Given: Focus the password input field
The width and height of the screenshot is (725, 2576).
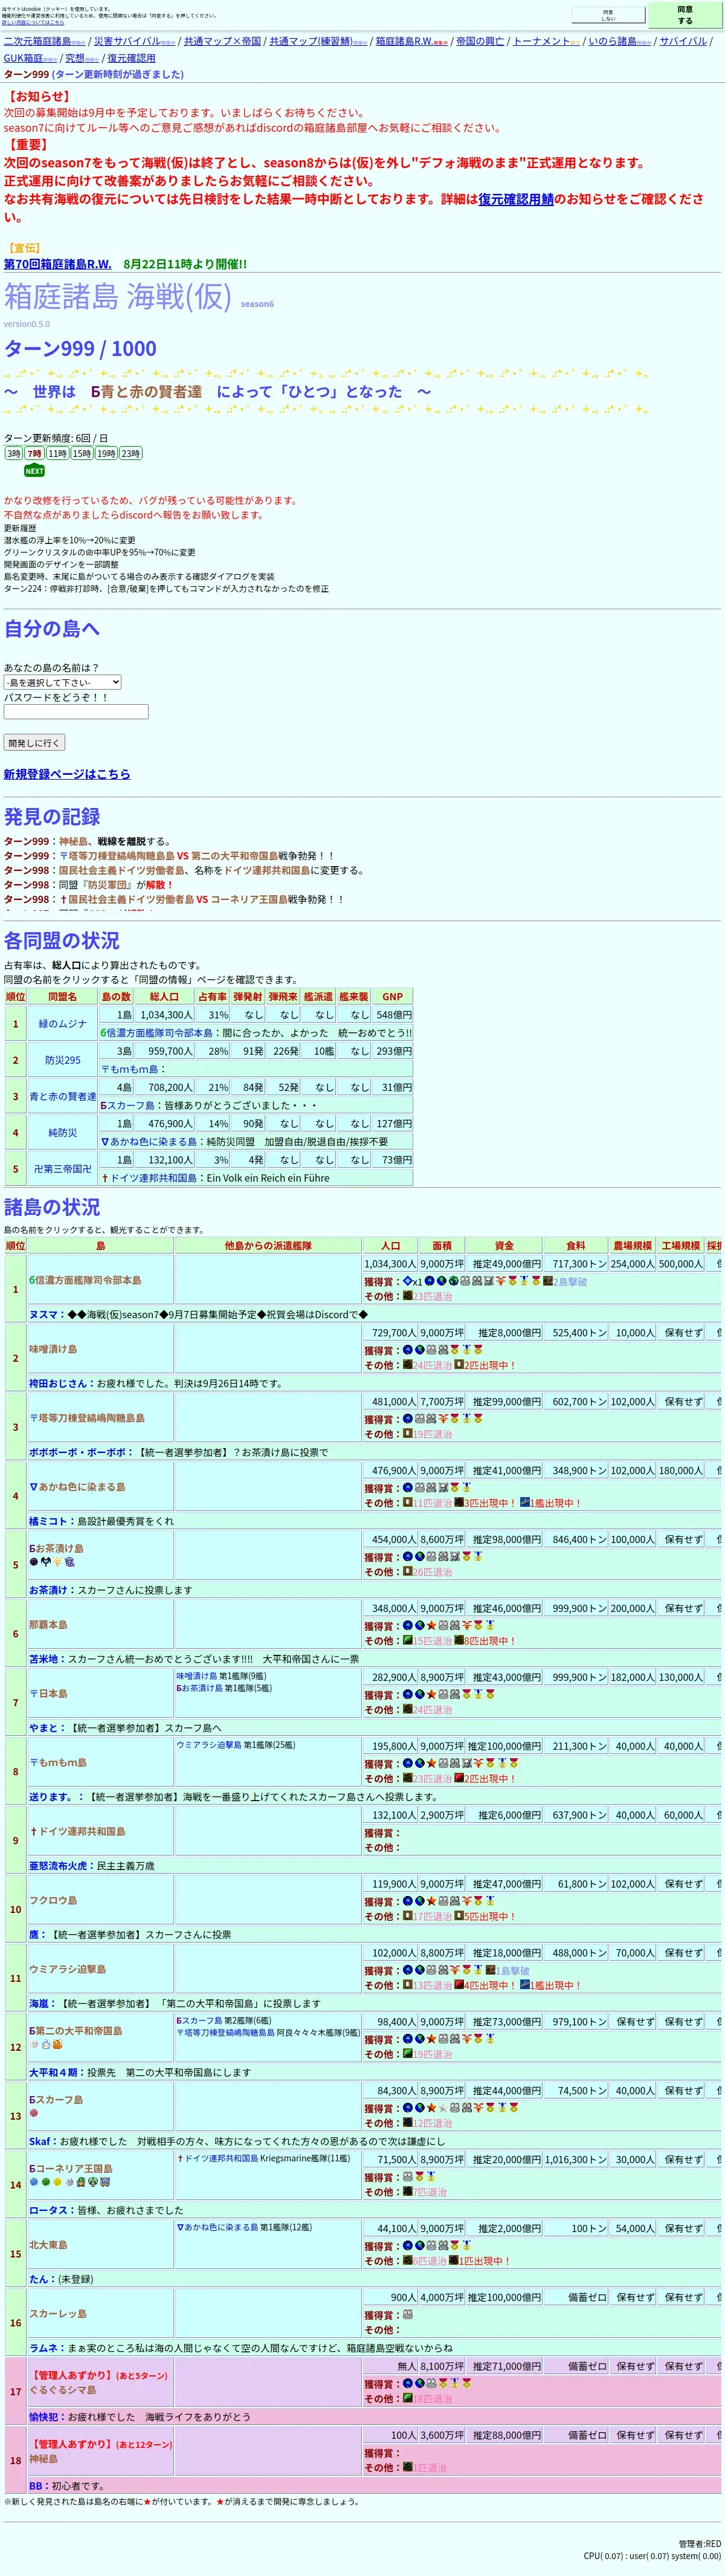Looking at the screenshot, I should click(x=76, y=711).
